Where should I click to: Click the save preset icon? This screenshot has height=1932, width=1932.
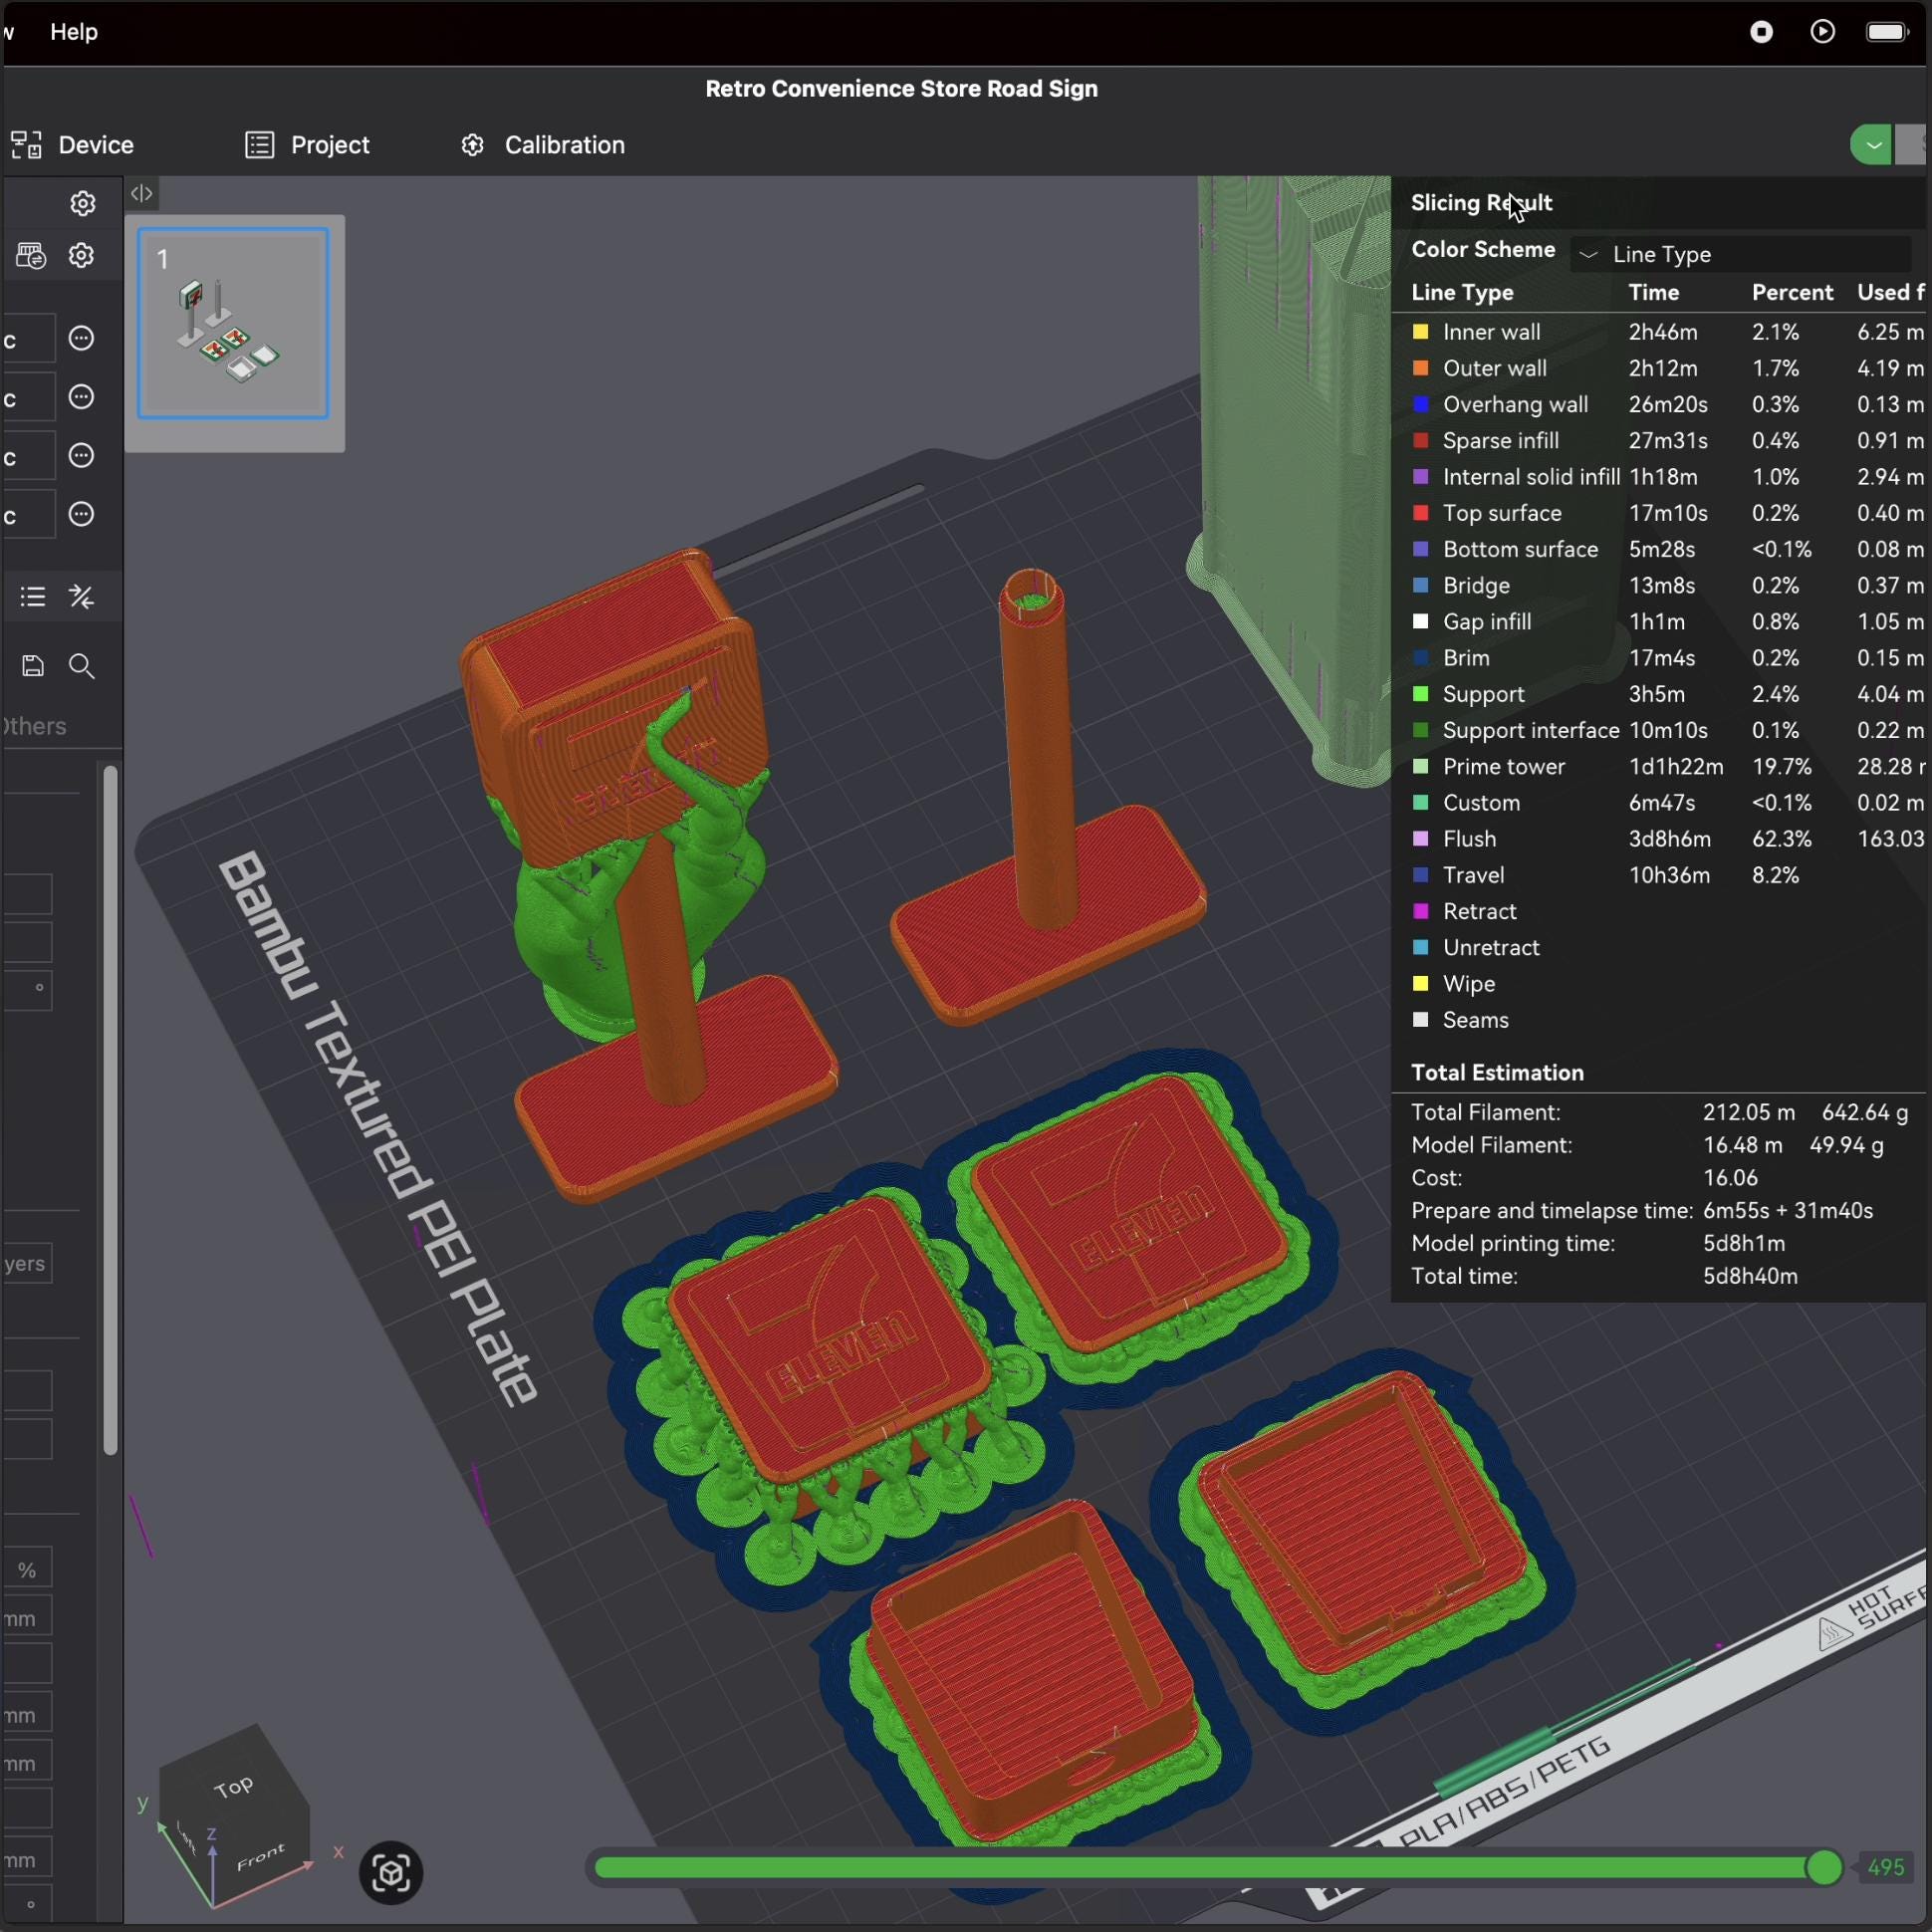(x=33, y=666)
